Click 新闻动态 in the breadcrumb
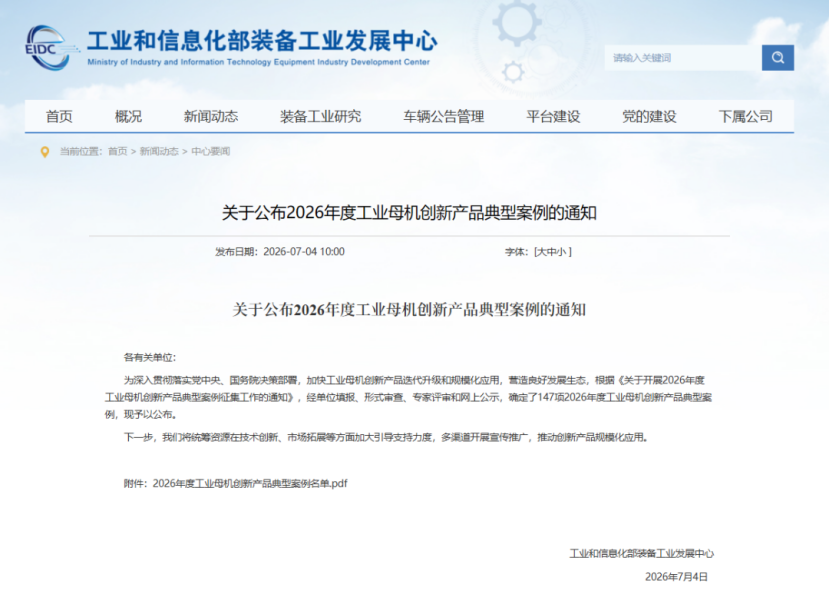 [159, 151]
